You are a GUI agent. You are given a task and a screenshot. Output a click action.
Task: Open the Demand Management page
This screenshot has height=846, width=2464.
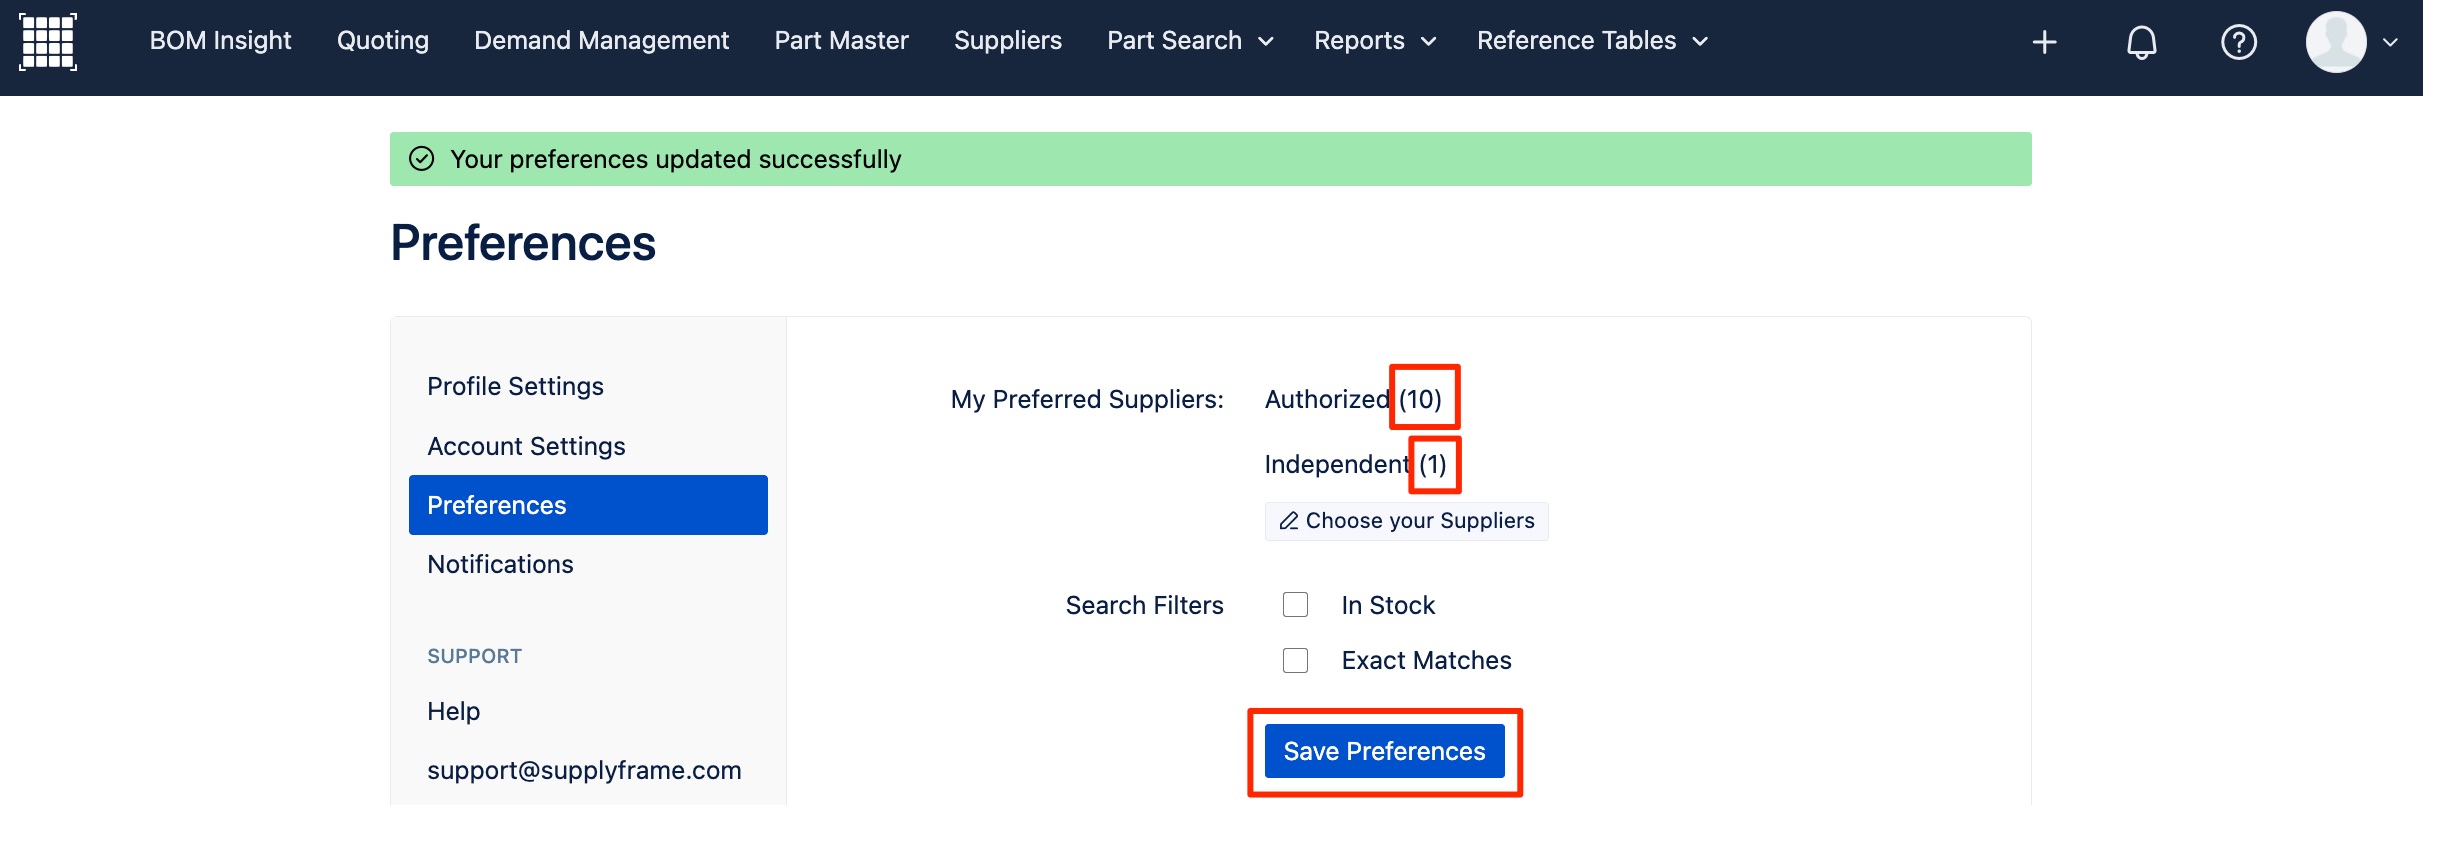[601, 41]
